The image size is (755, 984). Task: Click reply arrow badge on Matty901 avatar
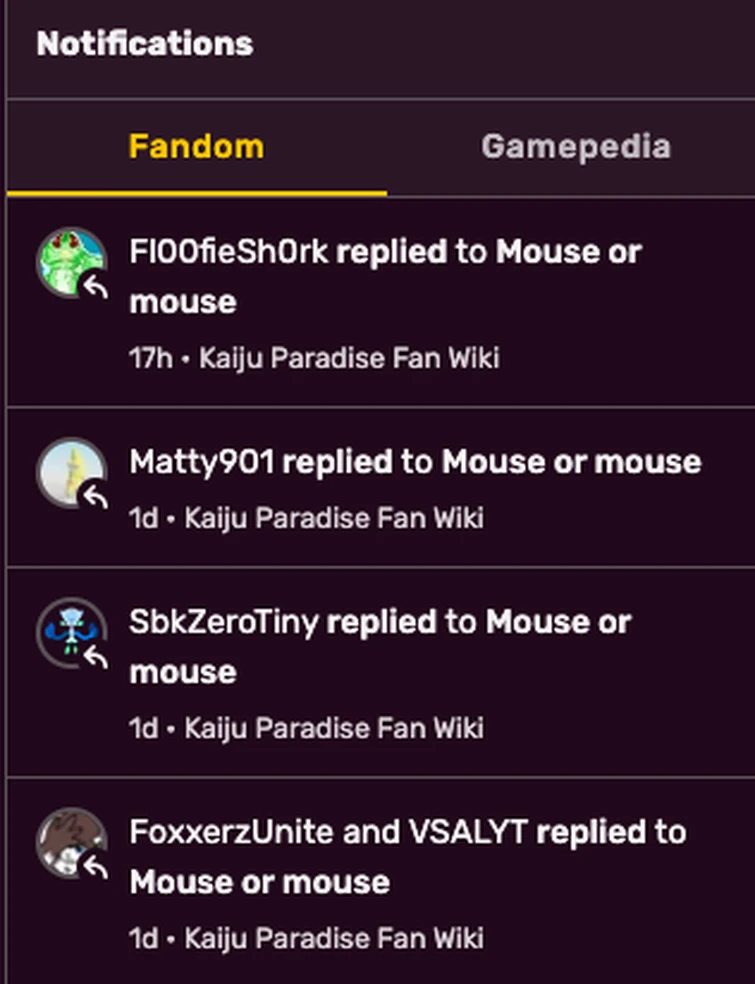click(95, 495)
